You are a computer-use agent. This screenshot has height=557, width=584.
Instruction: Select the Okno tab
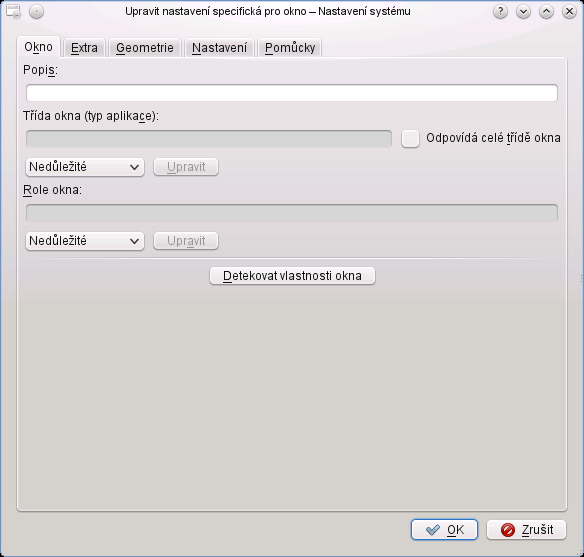pos(38,47)
